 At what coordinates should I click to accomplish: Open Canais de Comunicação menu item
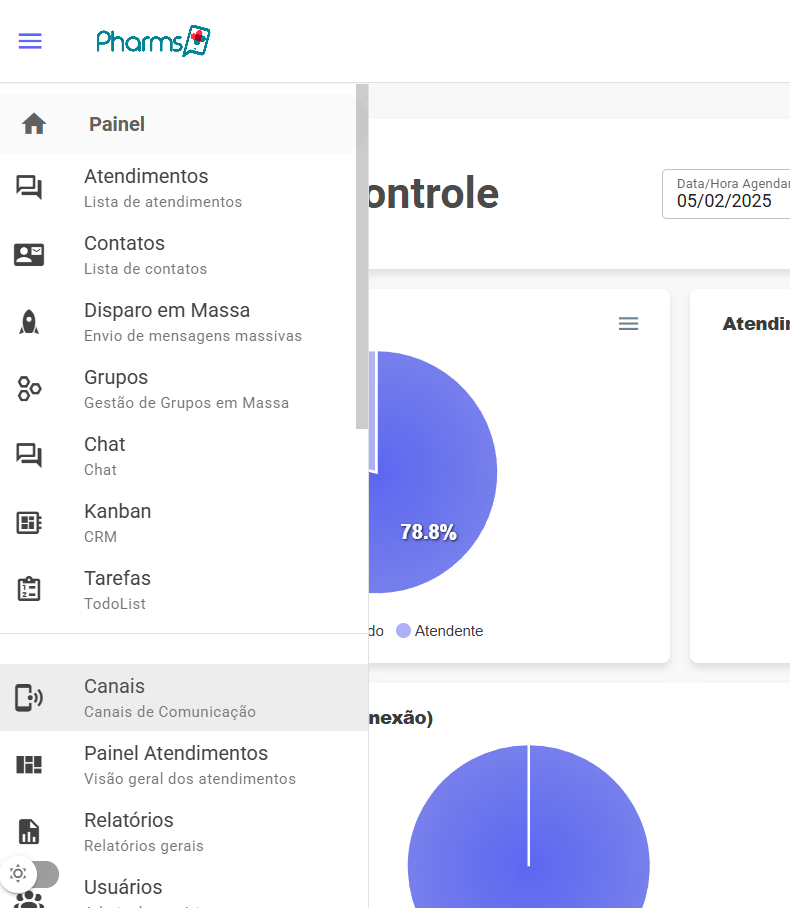coord(184,698)
